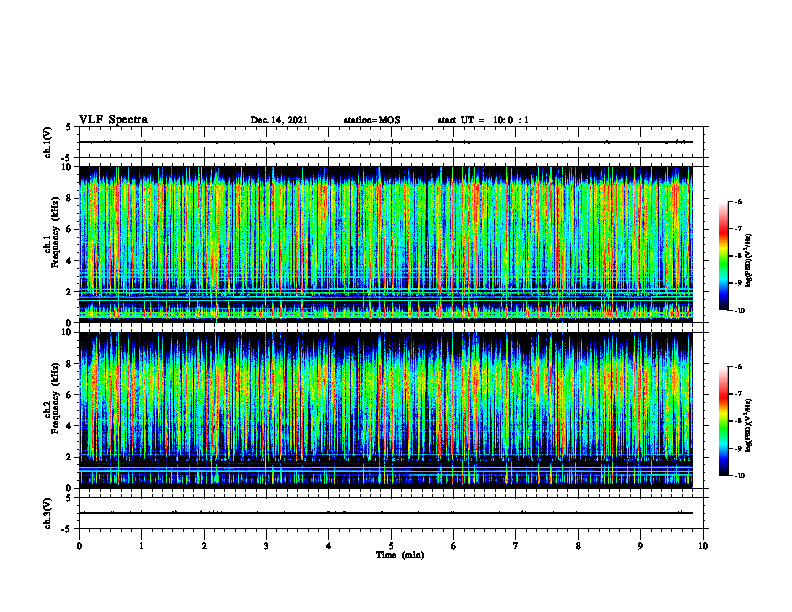
Task: Click the "6" kHz tick on ch.2 frequency axis
Action: pyautogui.click(x=70, y=395)
